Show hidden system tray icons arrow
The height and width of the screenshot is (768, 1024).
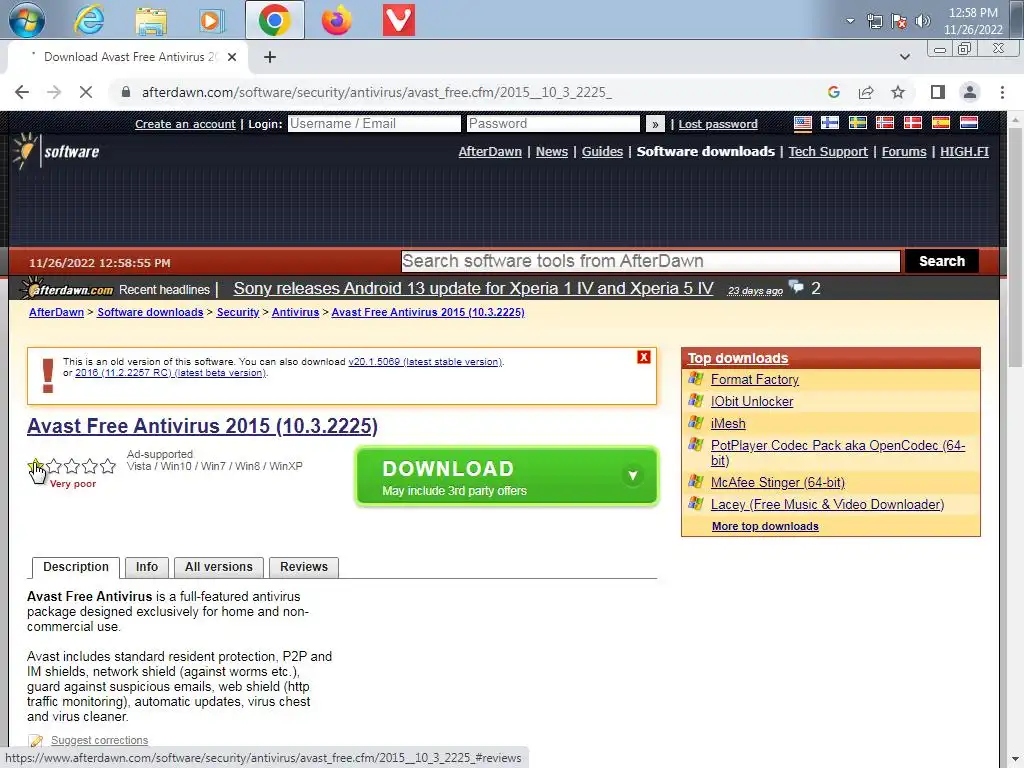point(850,21)
